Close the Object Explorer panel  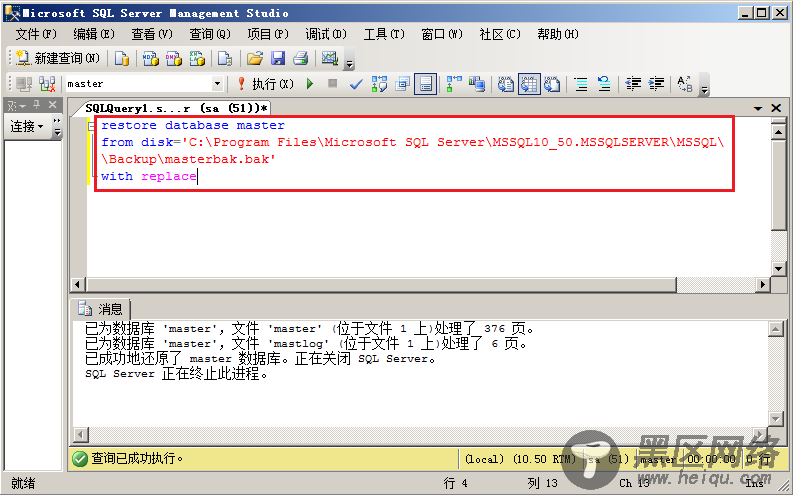pyautogui.click(x=53, y=105)
